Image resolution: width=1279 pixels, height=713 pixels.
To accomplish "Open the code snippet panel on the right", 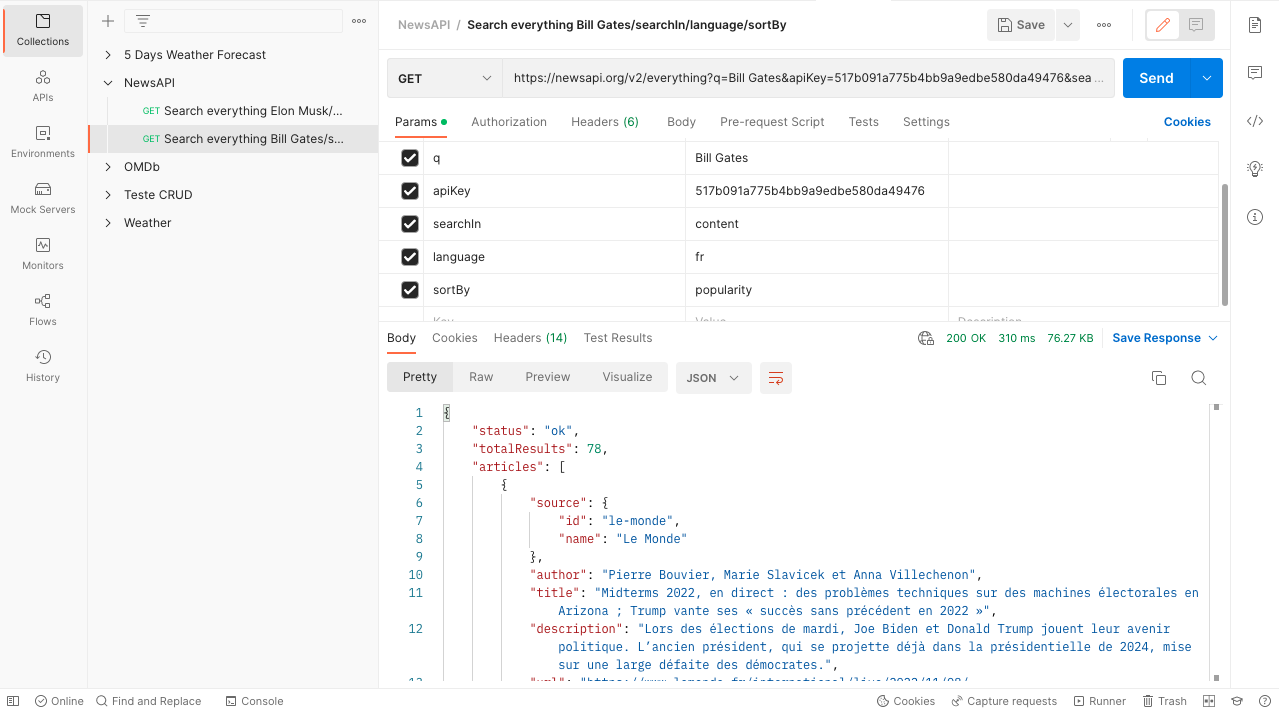I will click(x=1254, y=121).
